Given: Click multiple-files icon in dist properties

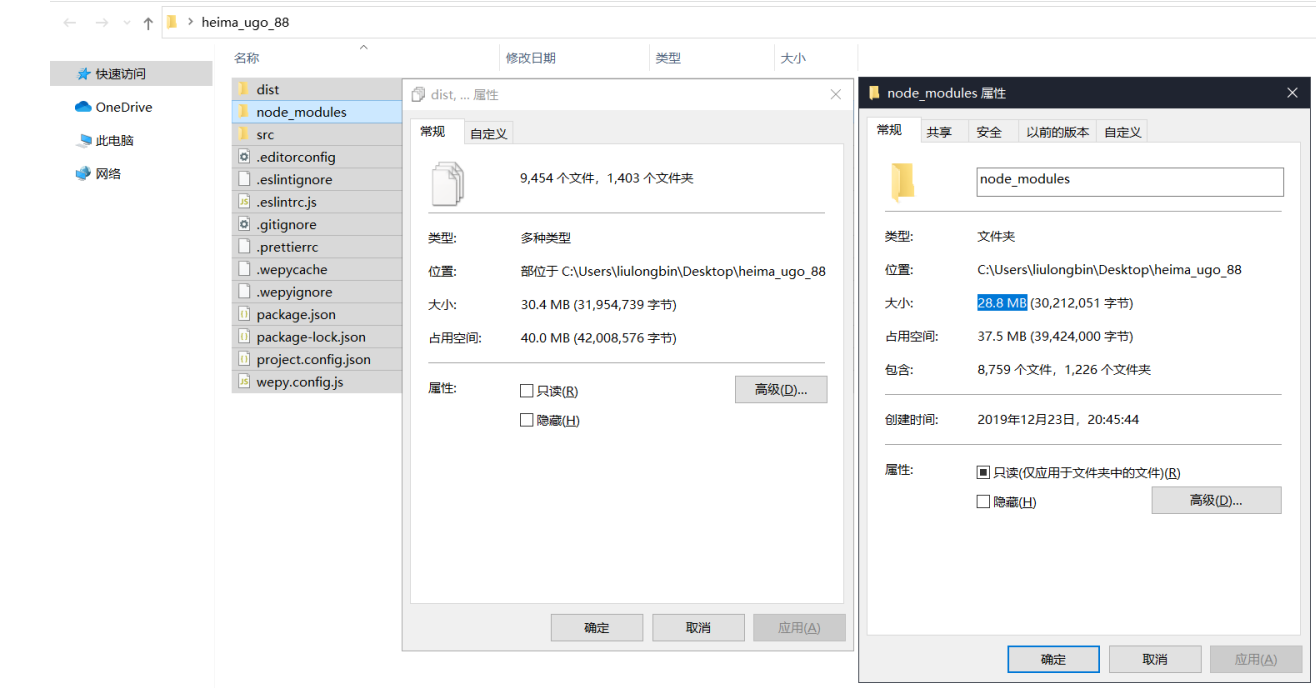Looking at the screenshot, I should point(449,184).
